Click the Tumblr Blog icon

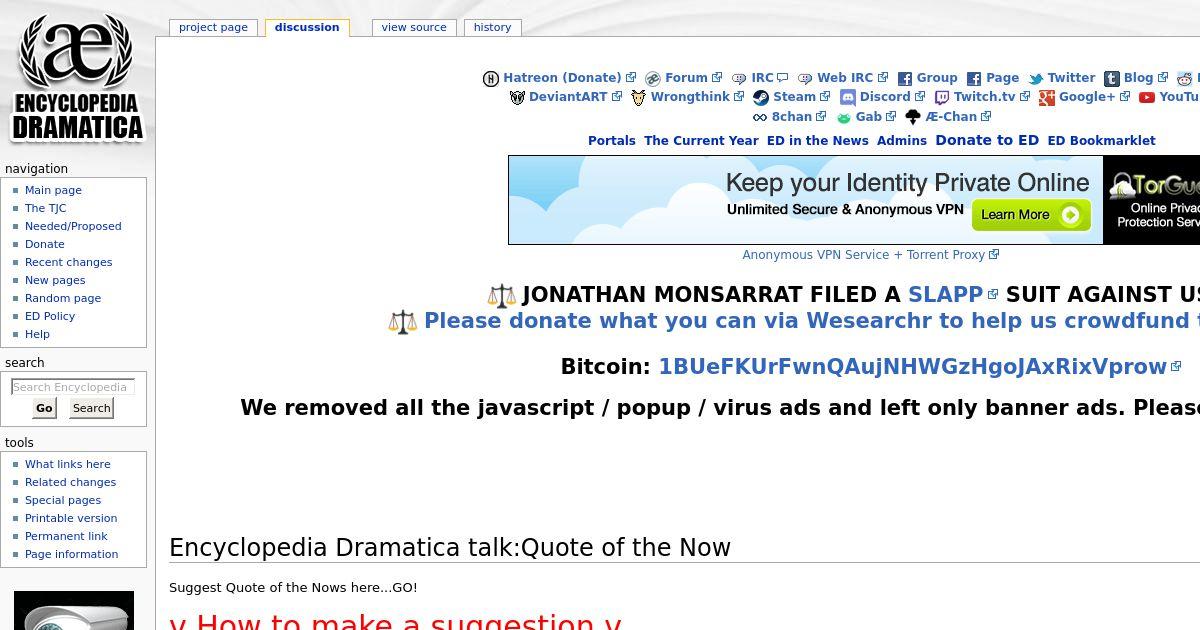pos(1112,78)
